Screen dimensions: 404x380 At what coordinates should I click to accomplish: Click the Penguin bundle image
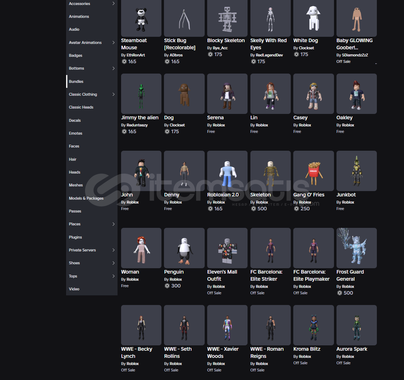coord(184,248)
